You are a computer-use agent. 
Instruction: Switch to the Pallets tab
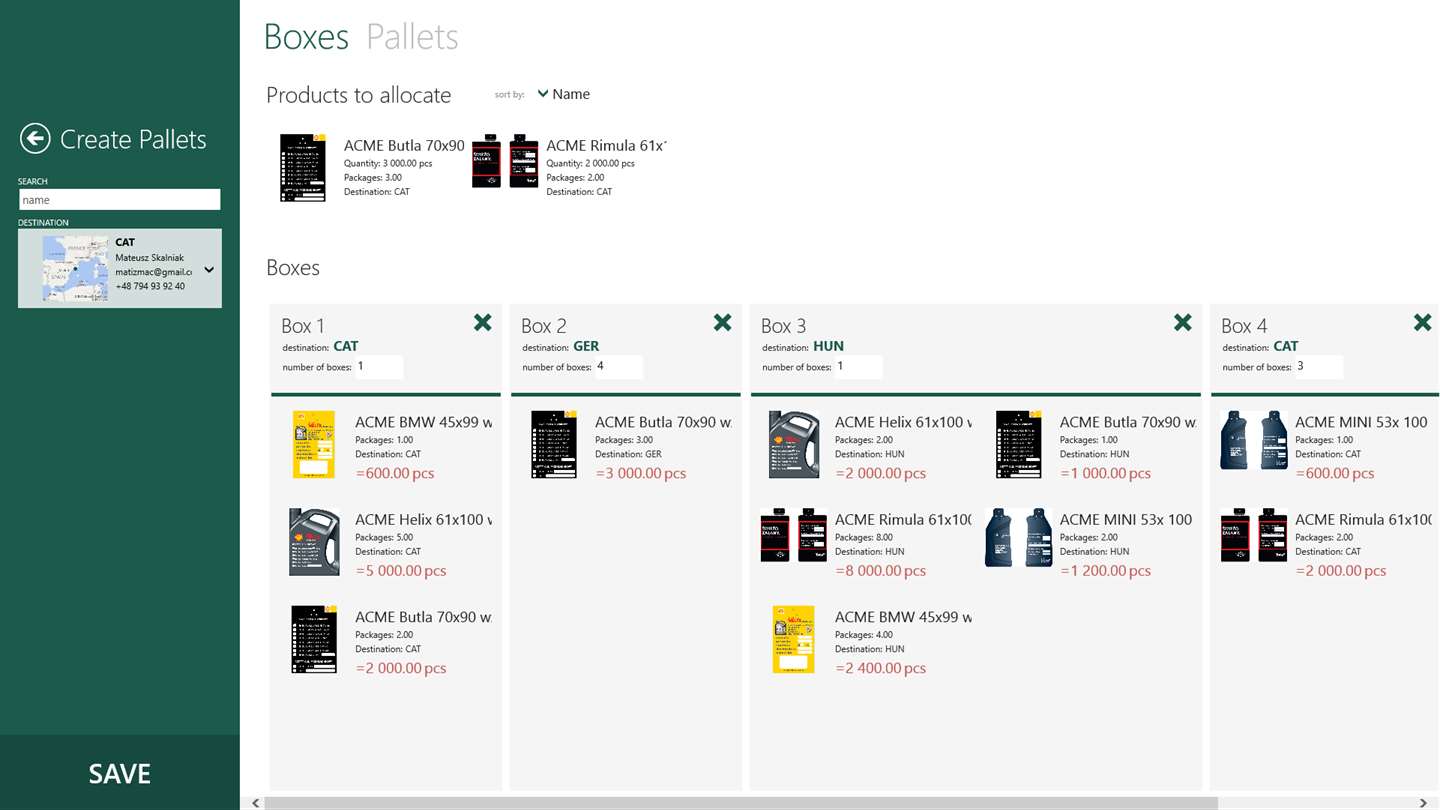(412, 37)
